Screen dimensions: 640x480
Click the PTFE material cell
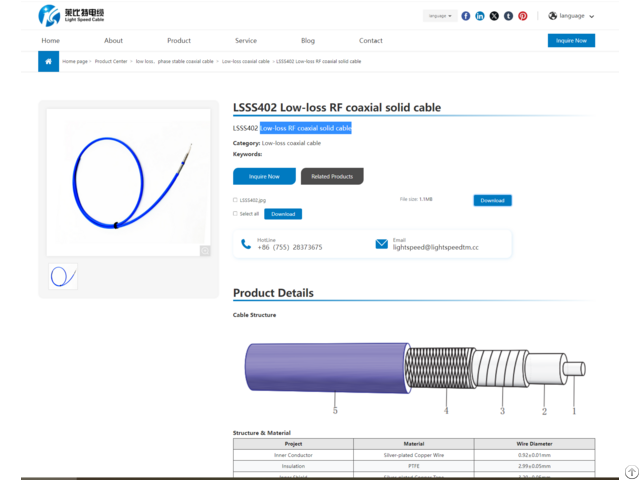point(413,466)
